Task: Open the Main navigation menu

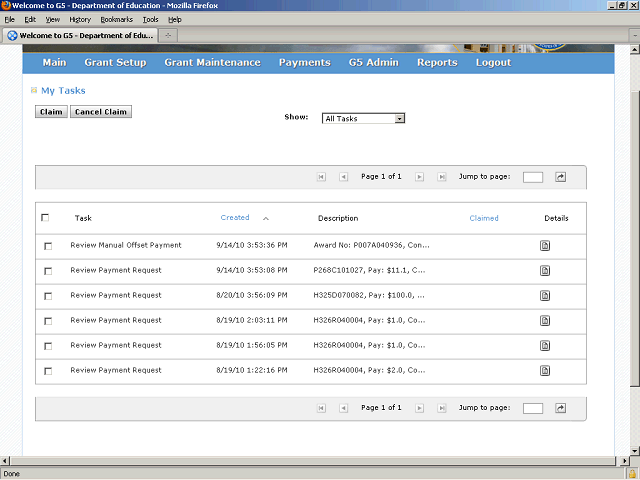Action: coord(54,62)
